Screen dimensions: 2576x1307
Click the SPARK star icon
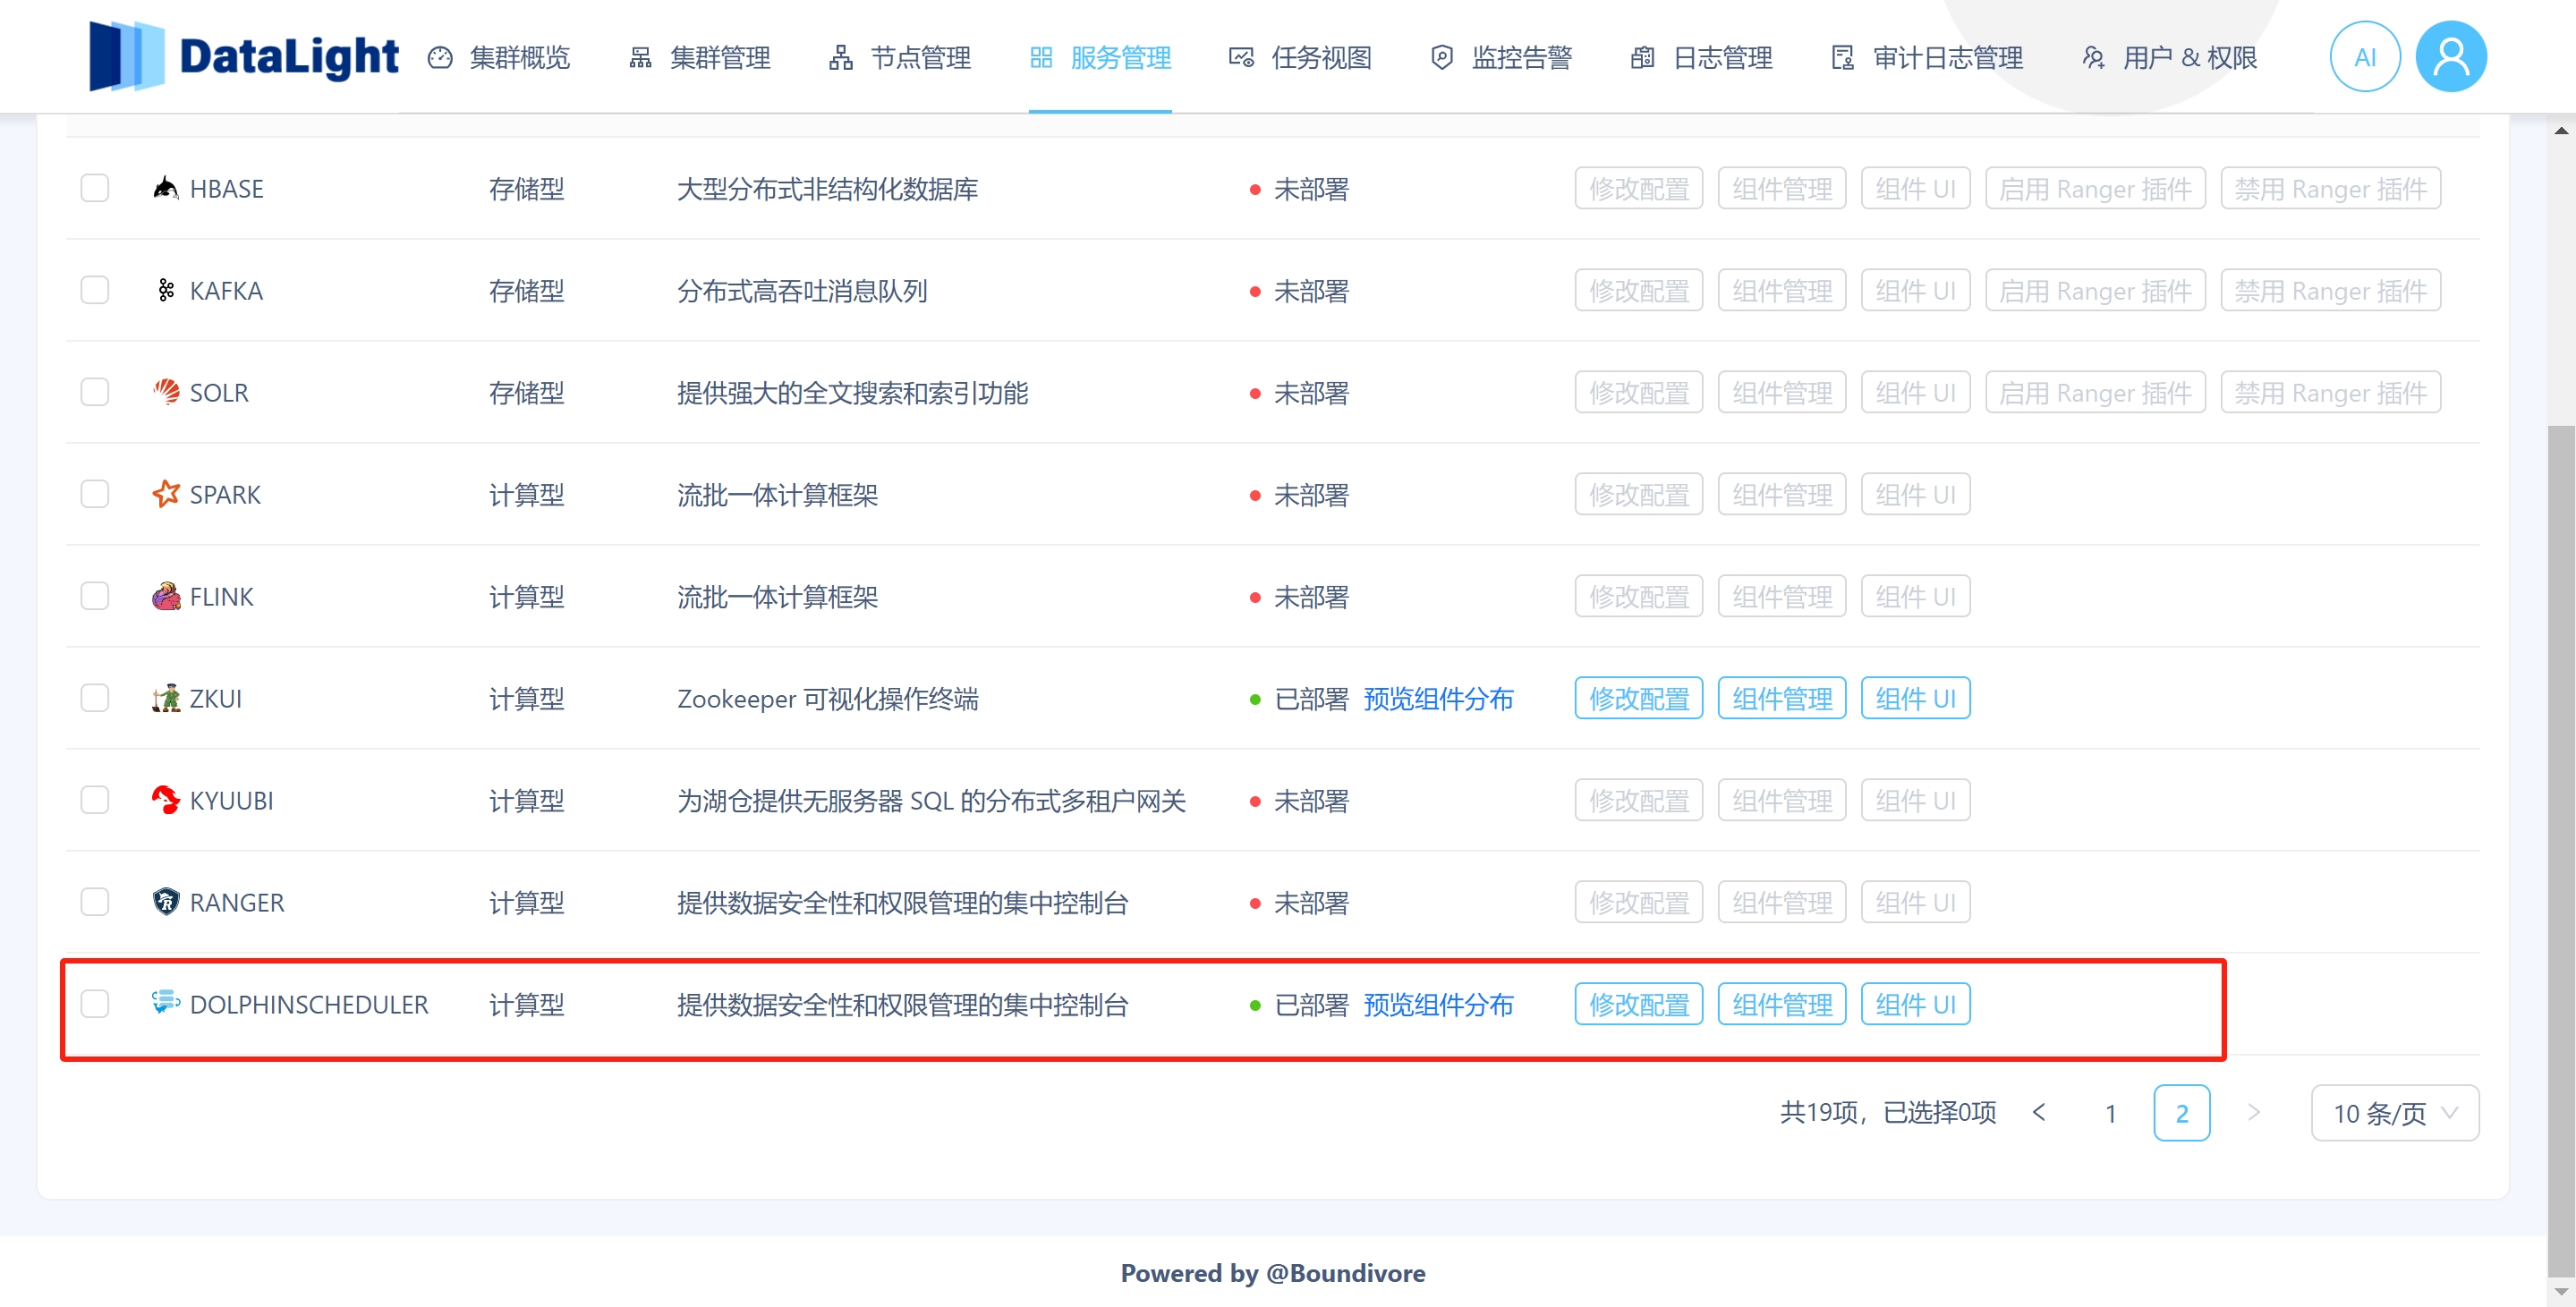tap(165, 494)
